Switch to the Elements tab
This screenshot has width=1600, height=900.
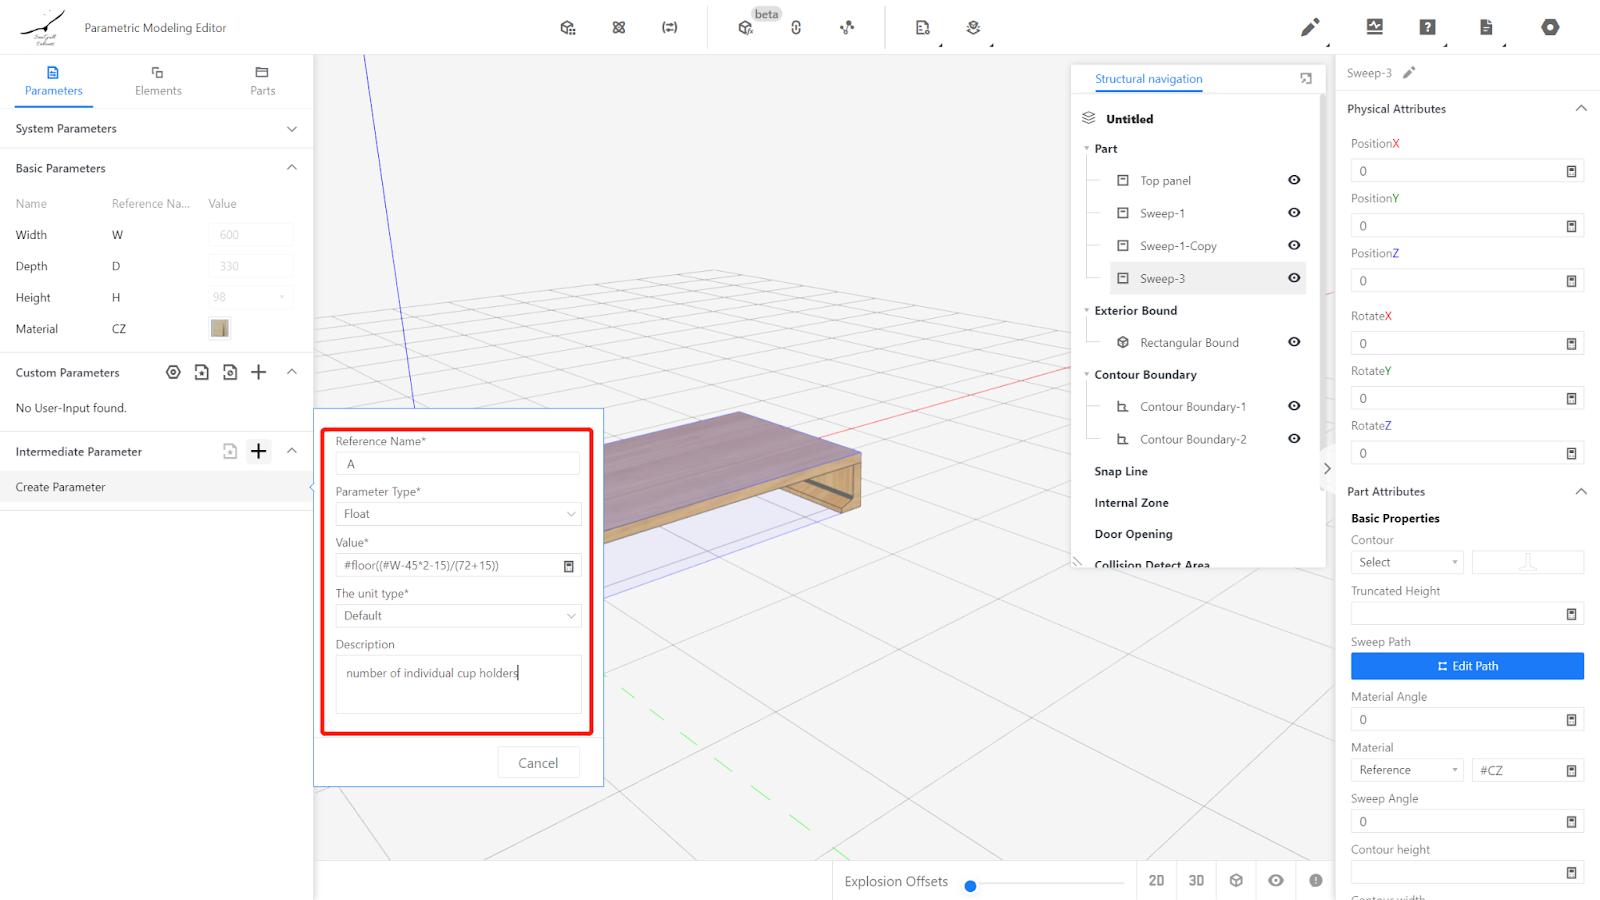pos(158,81)
